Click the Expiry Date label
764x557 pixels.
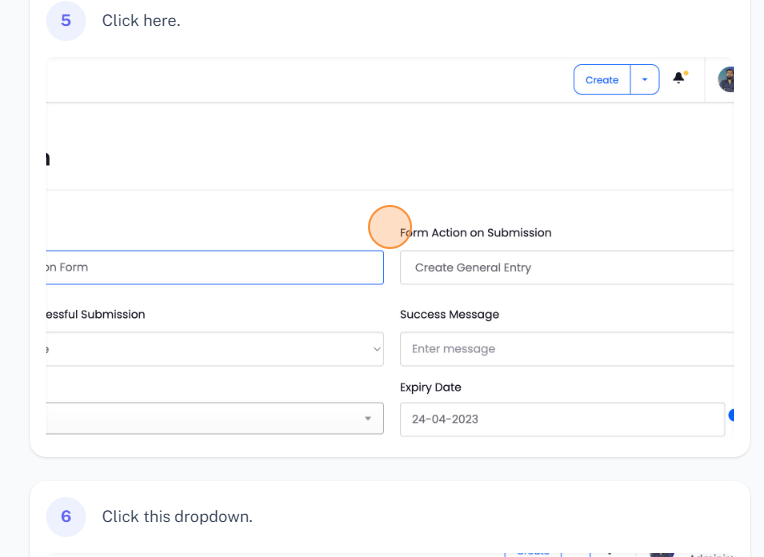click(x=430, y=387)
